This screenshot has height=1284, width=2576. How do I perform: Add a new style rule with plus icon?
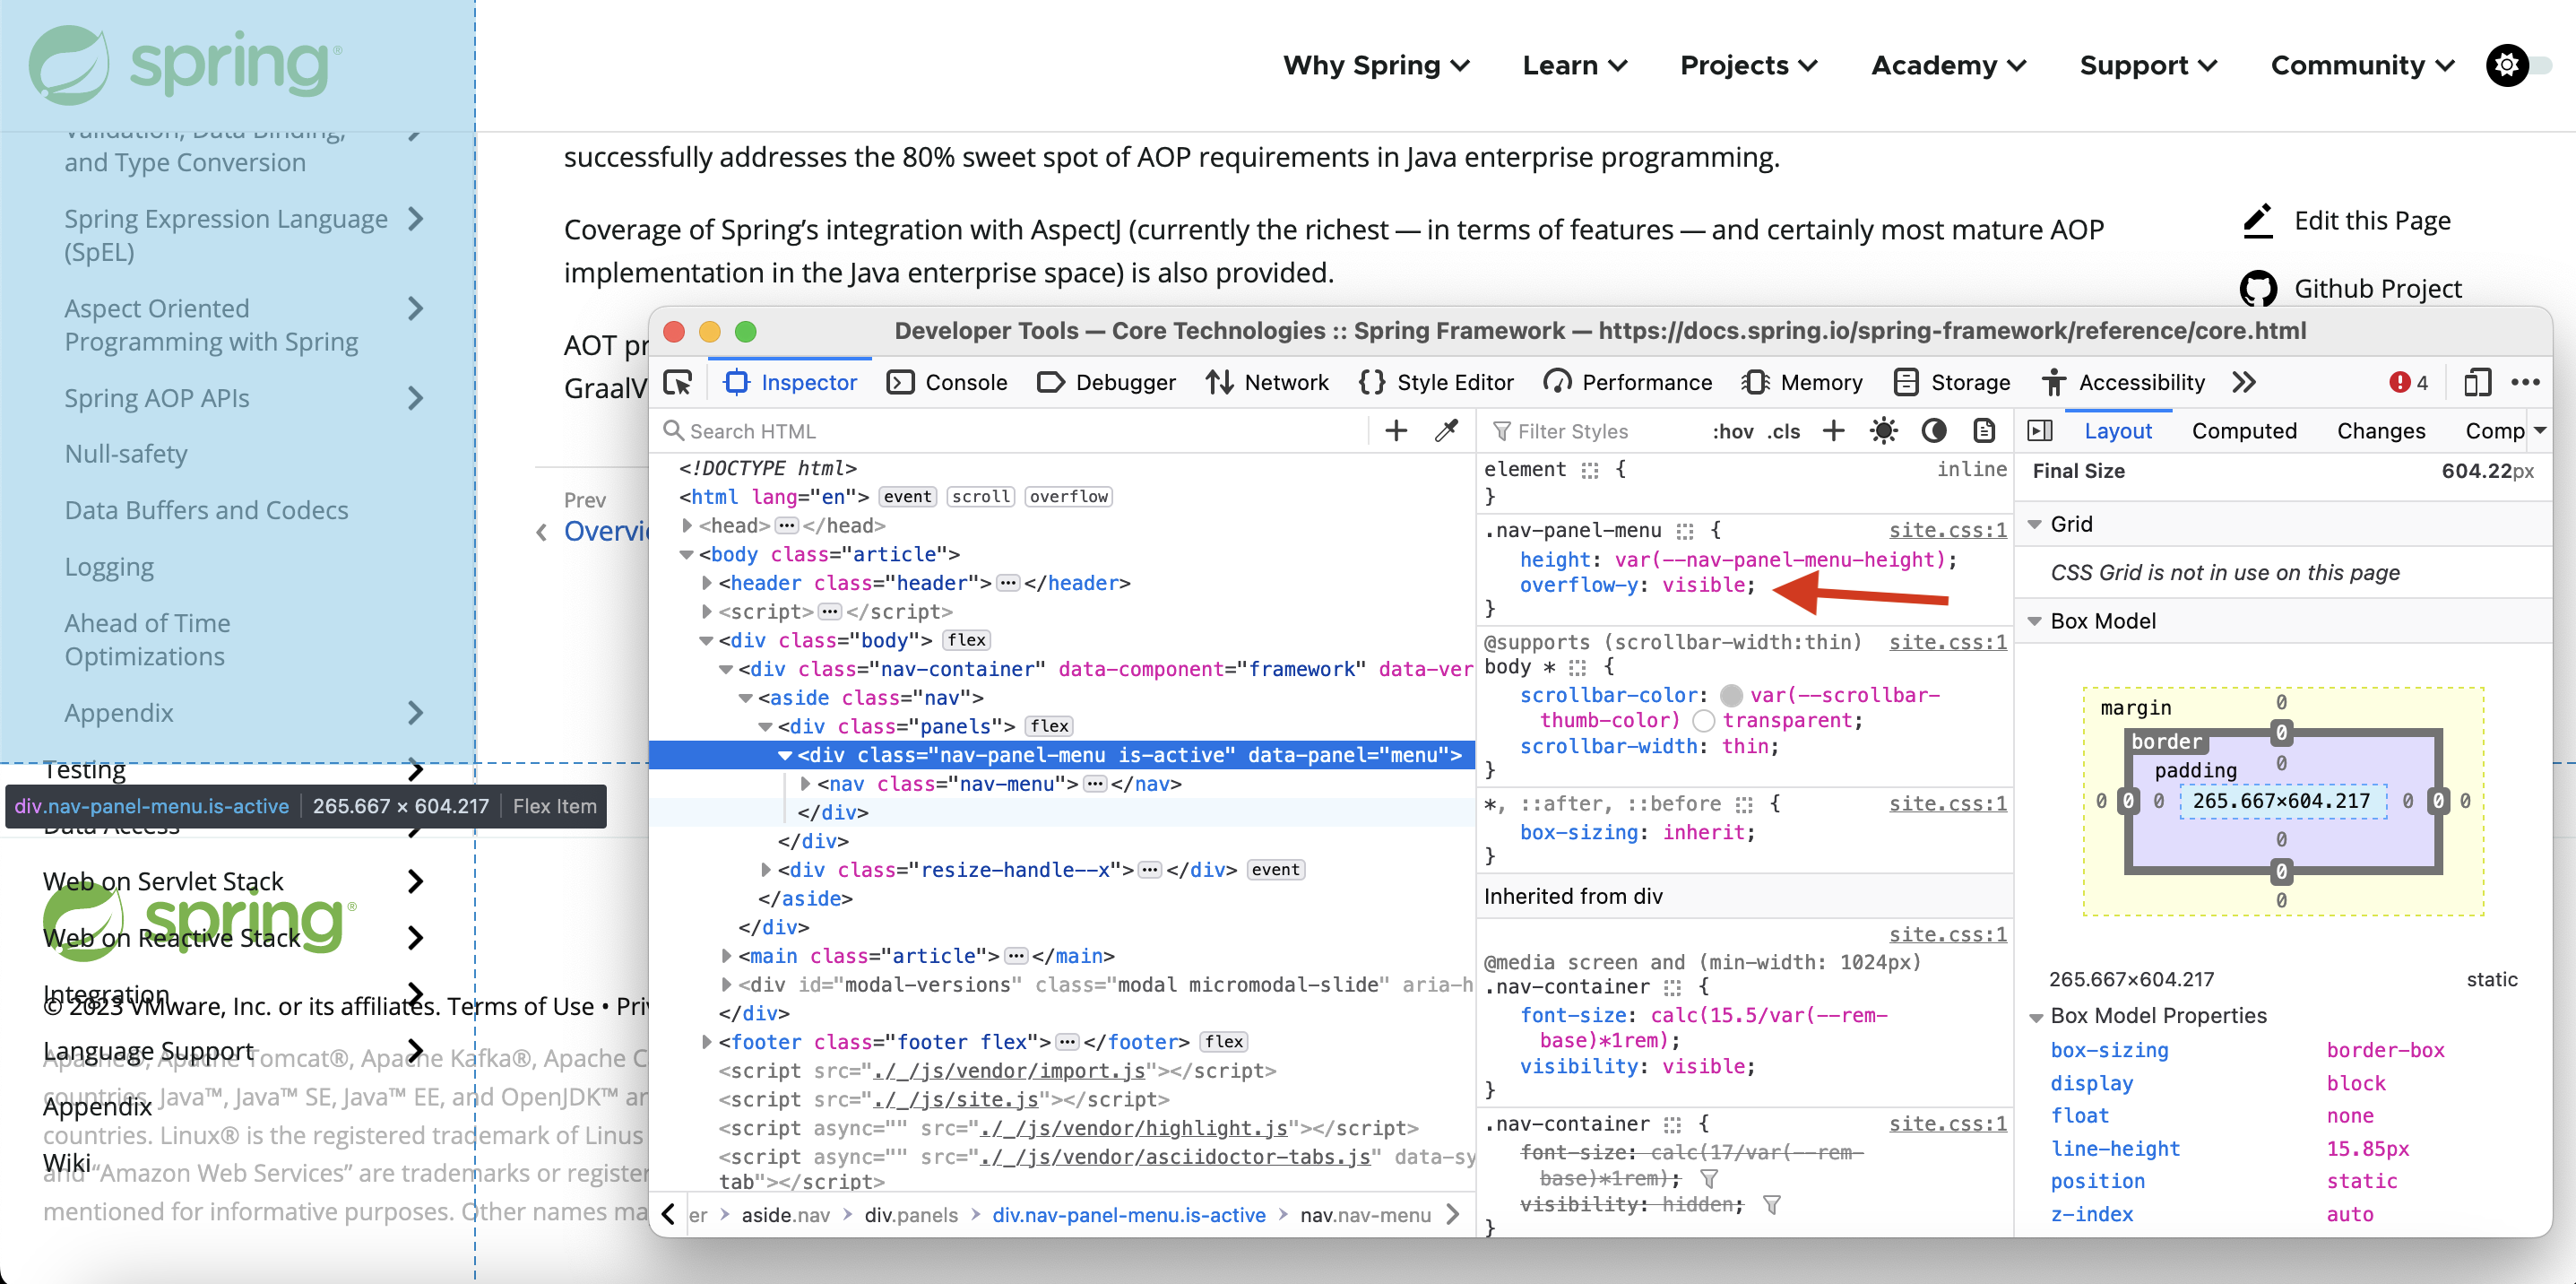1833,431
